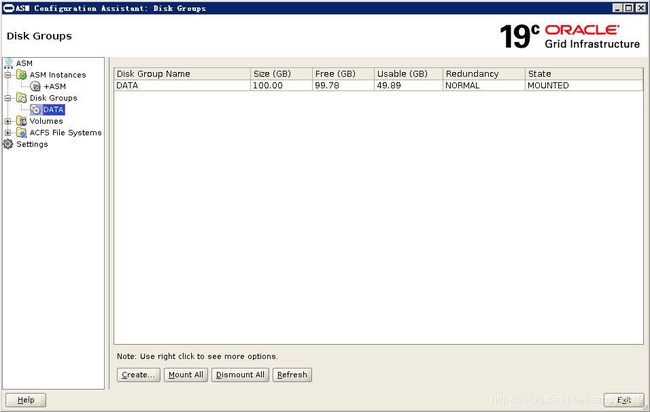Maximize the ASM Configuration Assistant window
Screen dimensions: 650x412
(x=629, y=8)
